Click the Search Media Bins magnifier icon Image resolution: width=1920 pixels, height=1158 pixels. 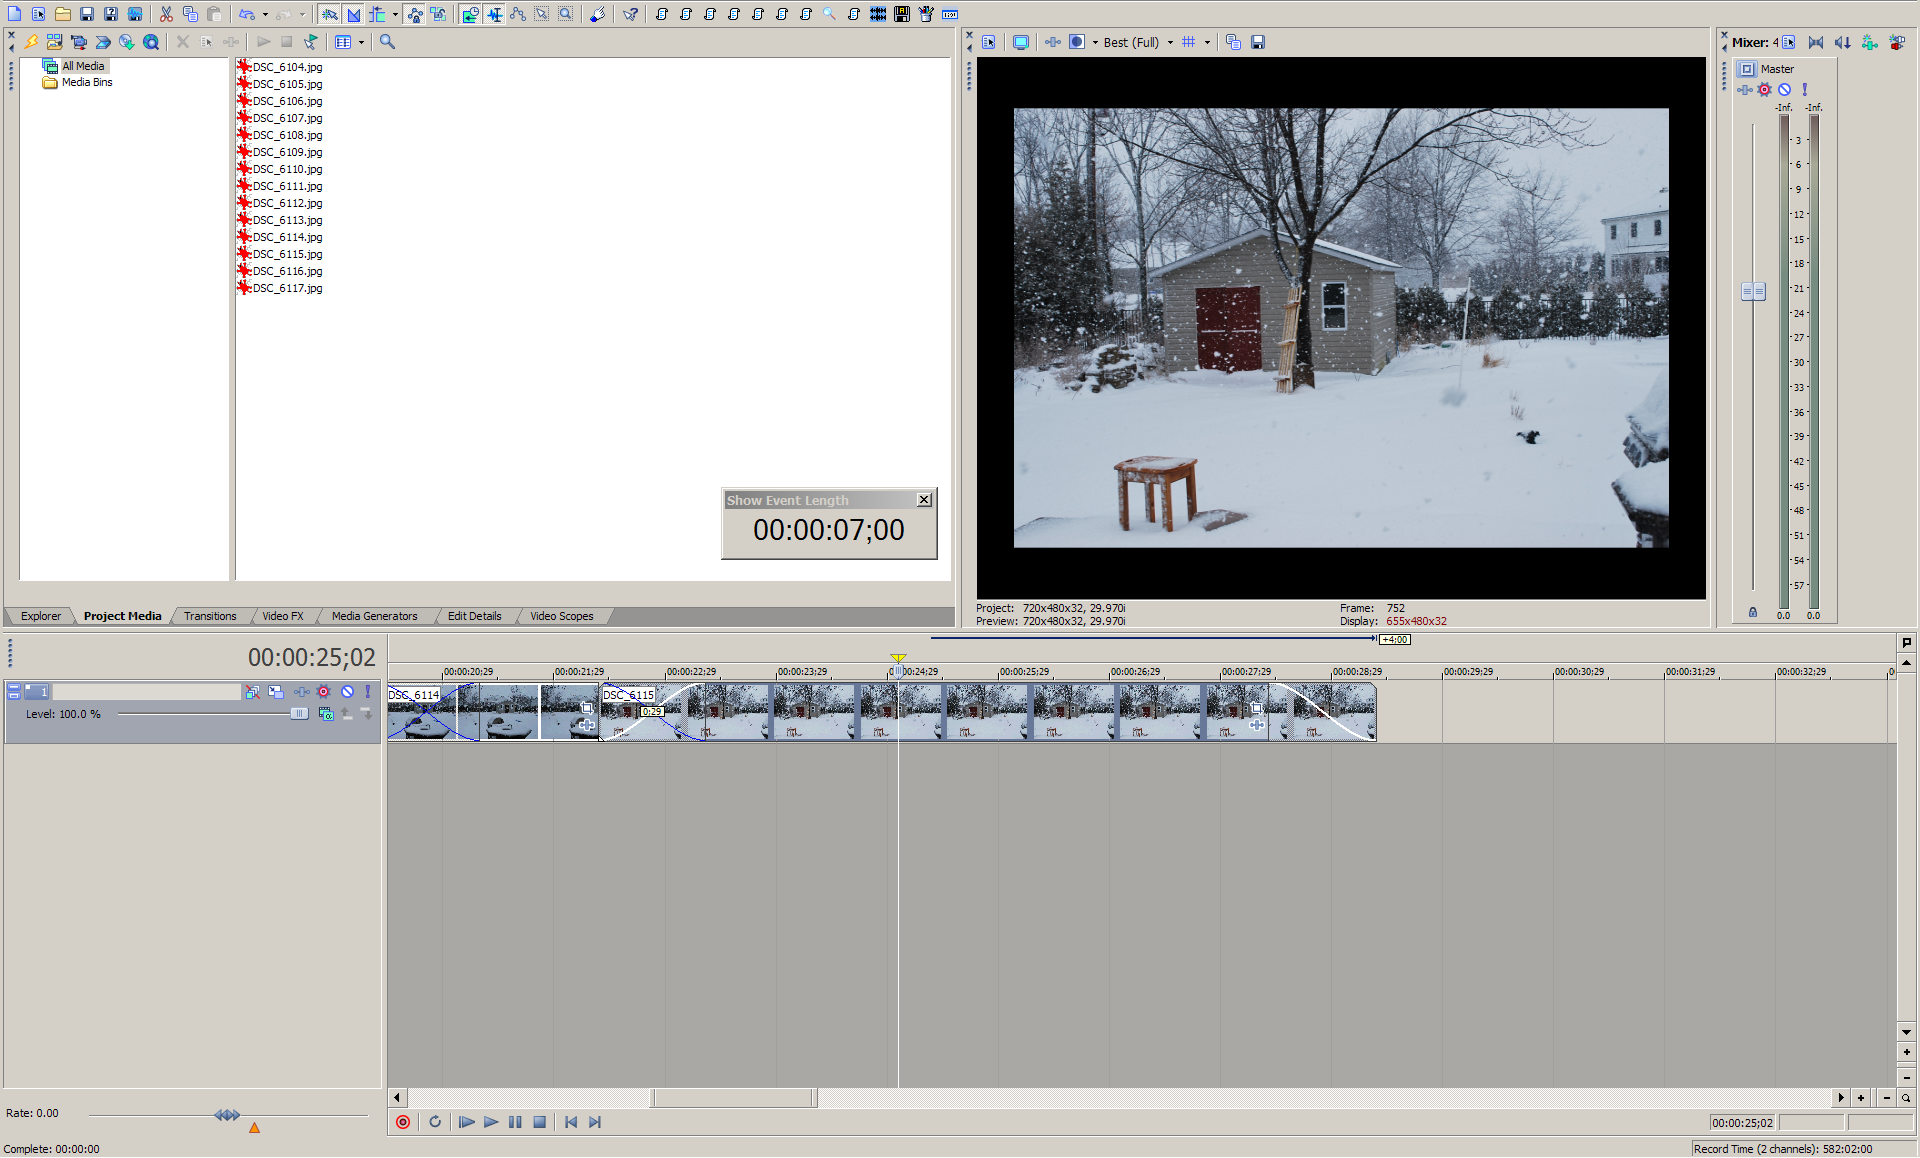(x=387, y=42)
